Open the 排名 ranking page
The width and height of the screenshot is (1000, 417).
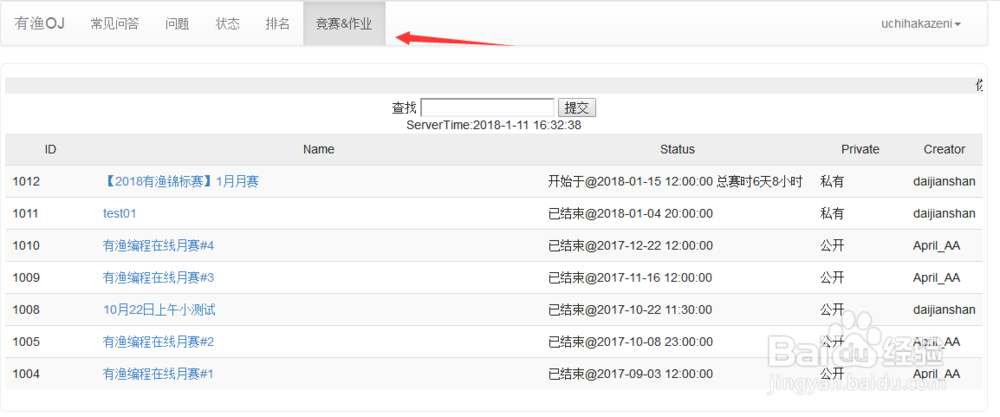(x=277, y=24)
